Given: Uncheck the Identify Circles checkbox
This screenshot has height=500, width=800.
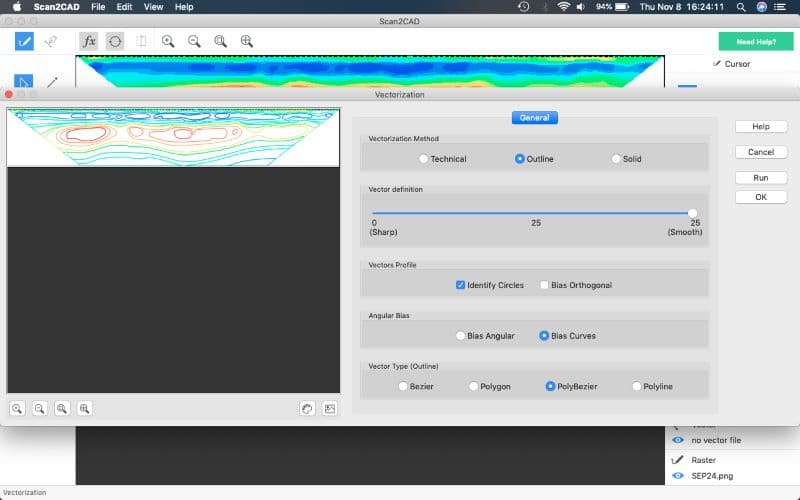Looking at the screenshot, I should pos(460,285).
